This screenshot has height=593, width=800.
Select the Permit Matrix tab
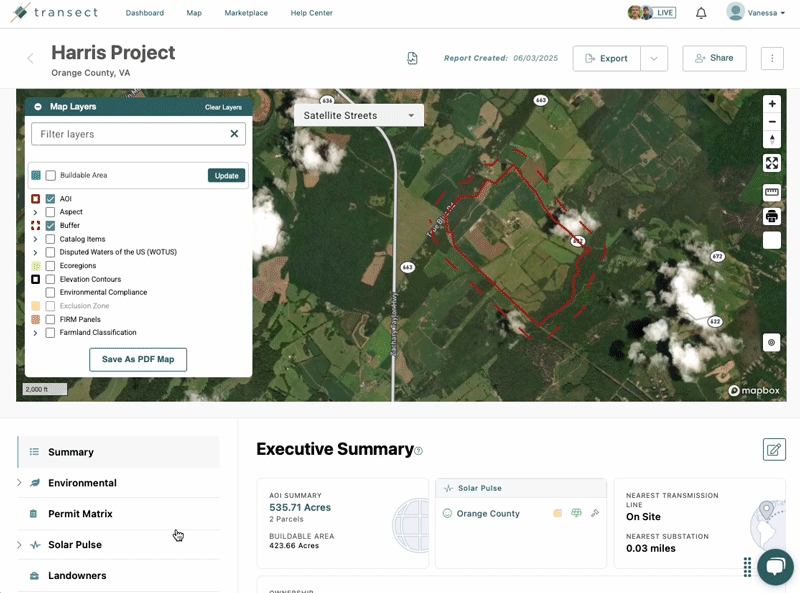tap(80, 514)
